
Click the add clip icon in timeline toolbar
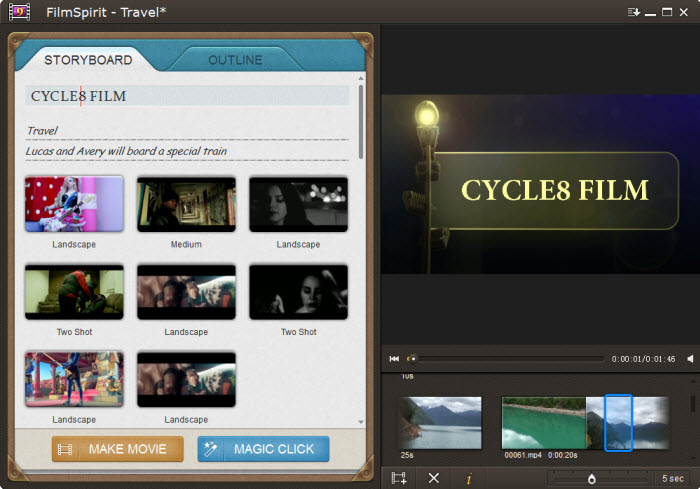point(399,478)
